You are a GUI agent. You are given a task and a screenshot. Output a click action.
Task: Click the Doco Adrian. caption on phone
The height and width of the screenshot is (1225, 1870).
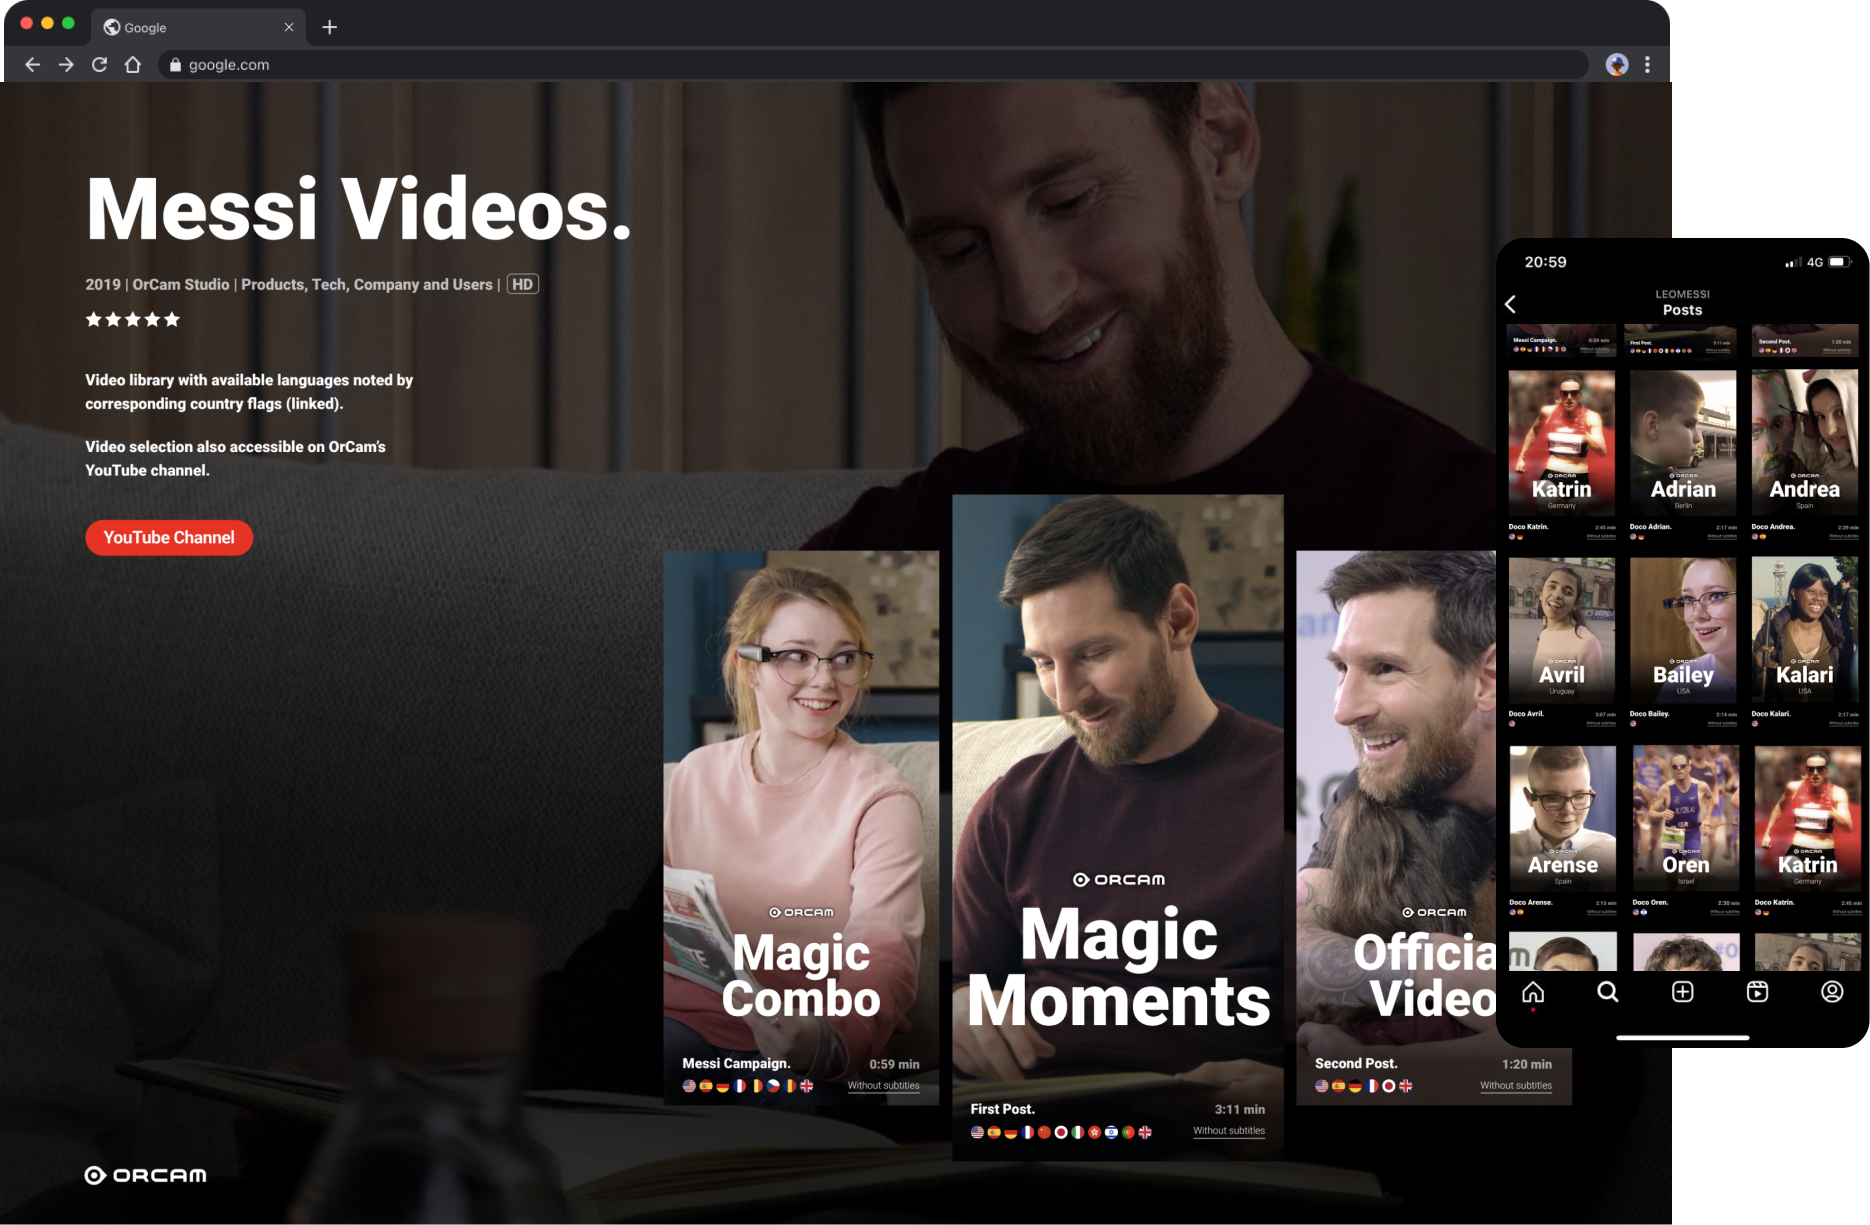tap(1650, 527)
